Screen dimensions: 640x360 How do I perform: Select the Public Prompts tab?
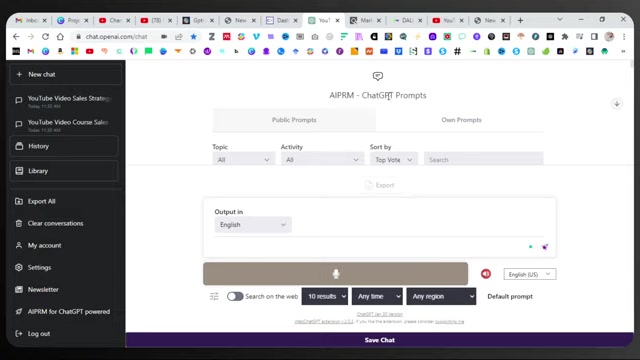click(x=294, y=120)
